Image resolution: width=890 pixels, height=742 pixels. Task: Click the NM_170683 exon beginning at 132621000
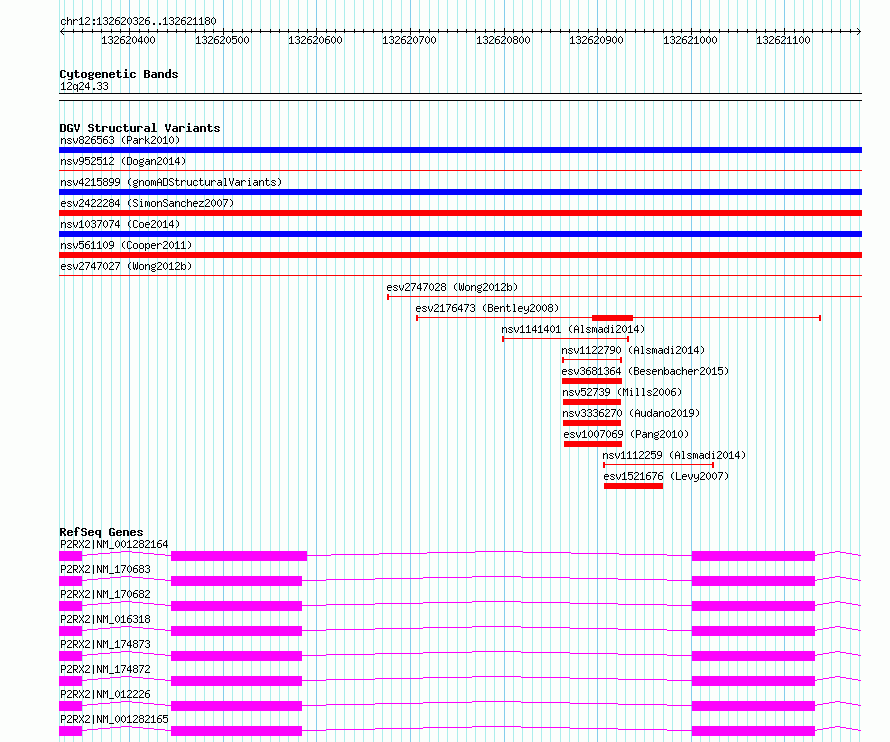point(753,581)
